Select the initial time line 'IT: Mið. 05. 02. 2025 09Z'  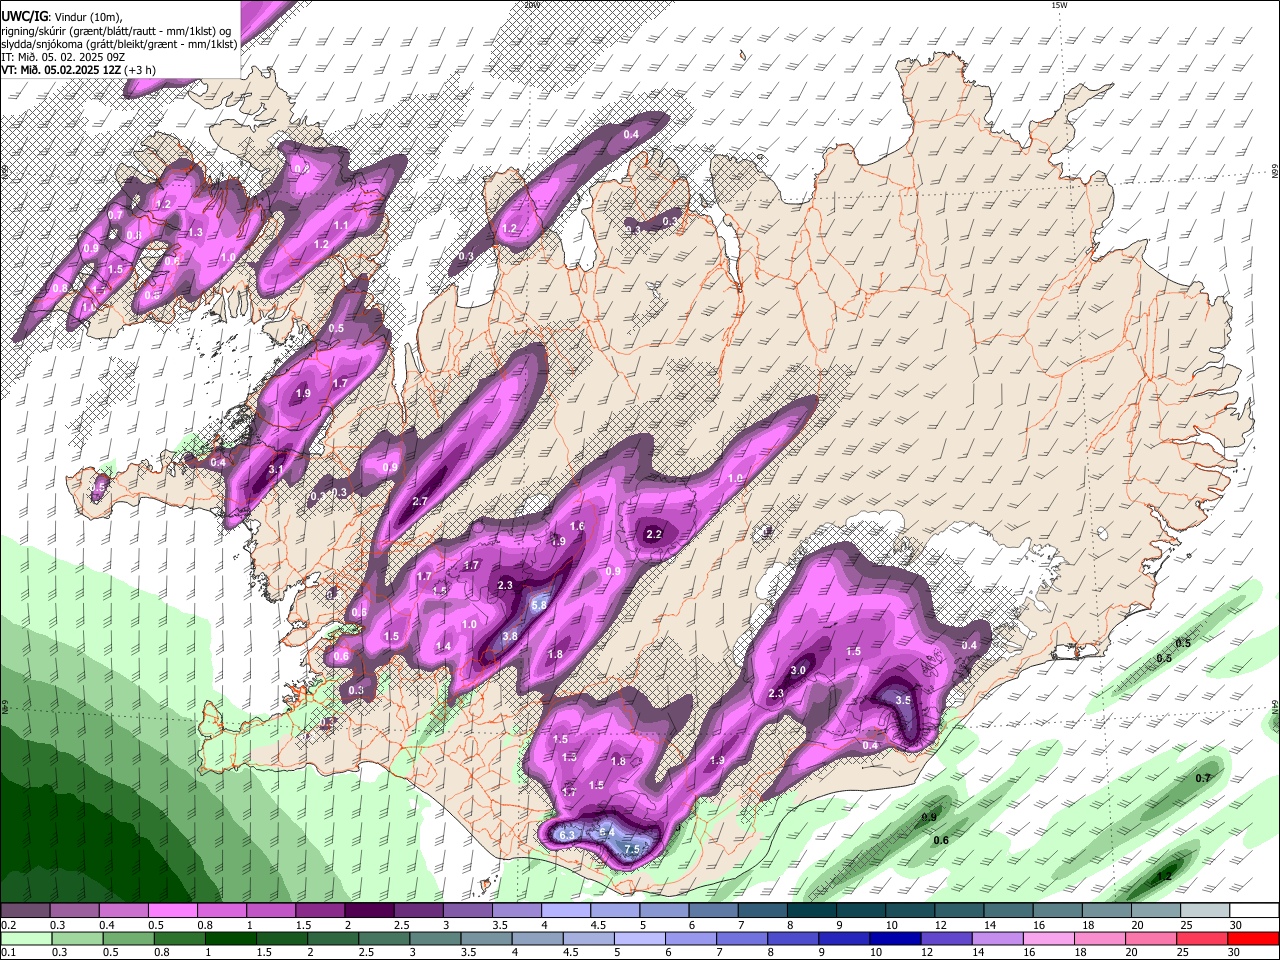point(62,57)
